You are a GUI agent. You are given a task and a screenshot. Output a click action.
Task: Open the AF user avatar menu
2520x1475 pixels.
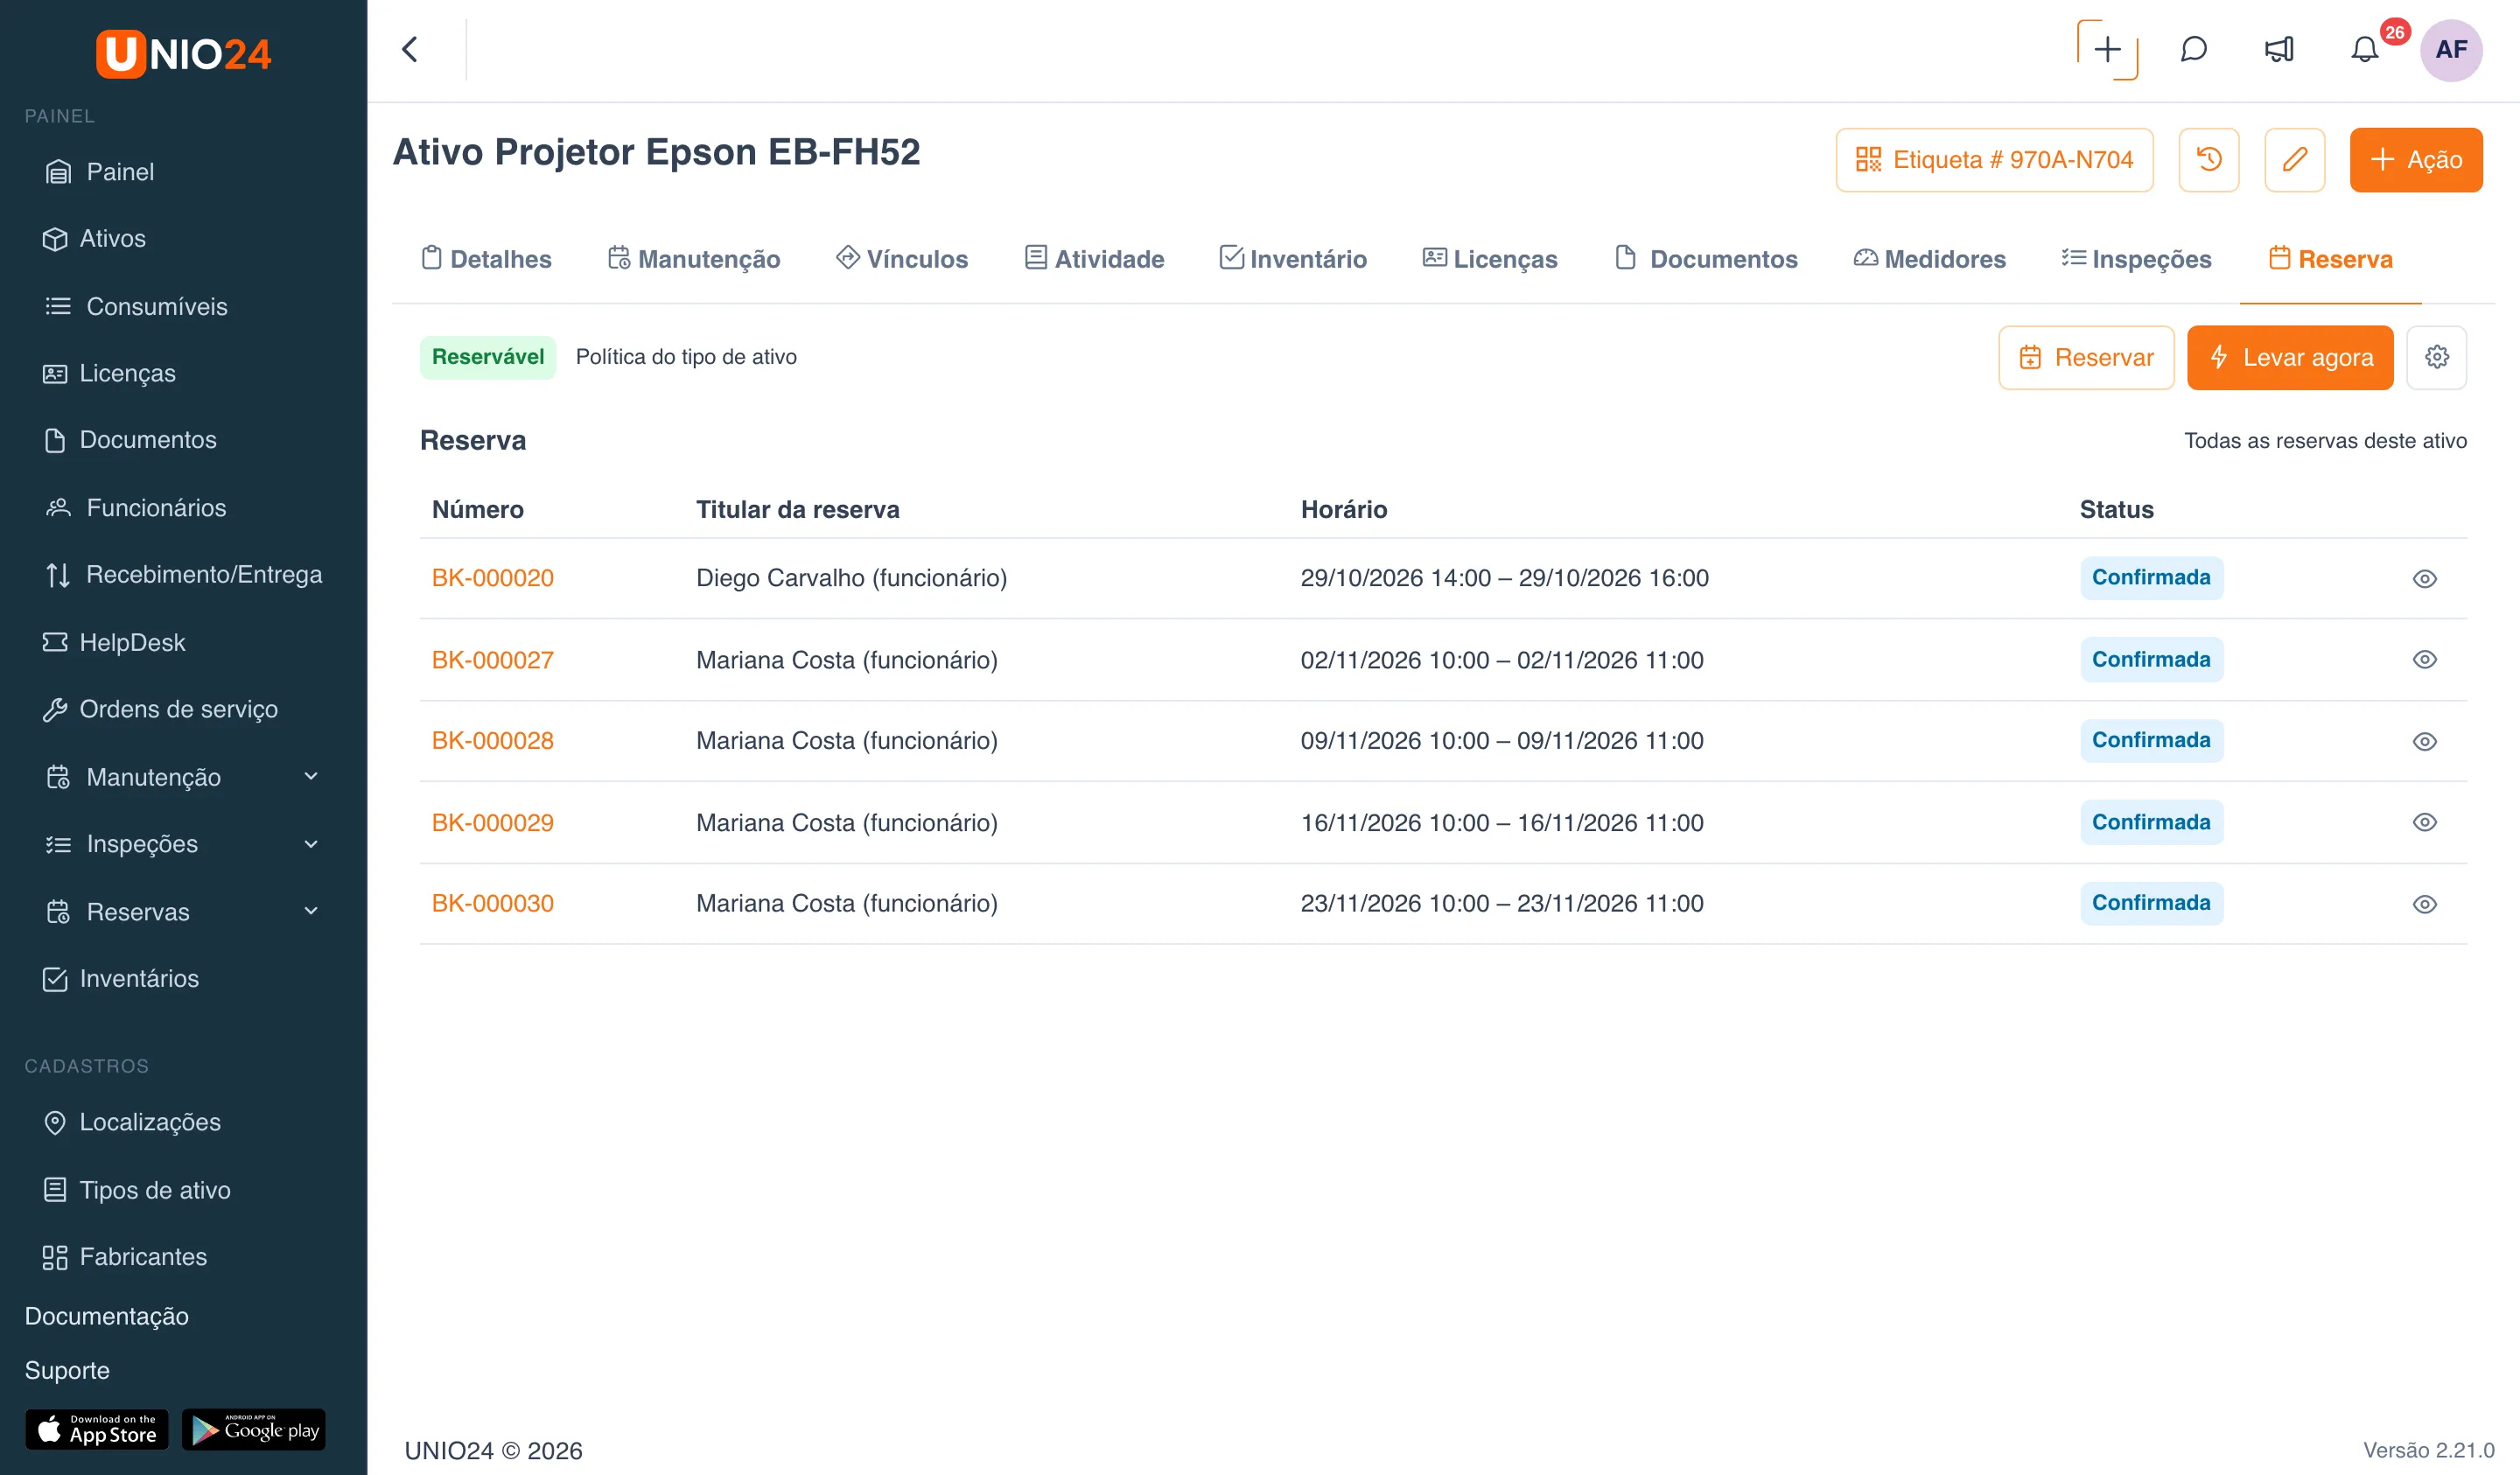[x=2450, y=49]
